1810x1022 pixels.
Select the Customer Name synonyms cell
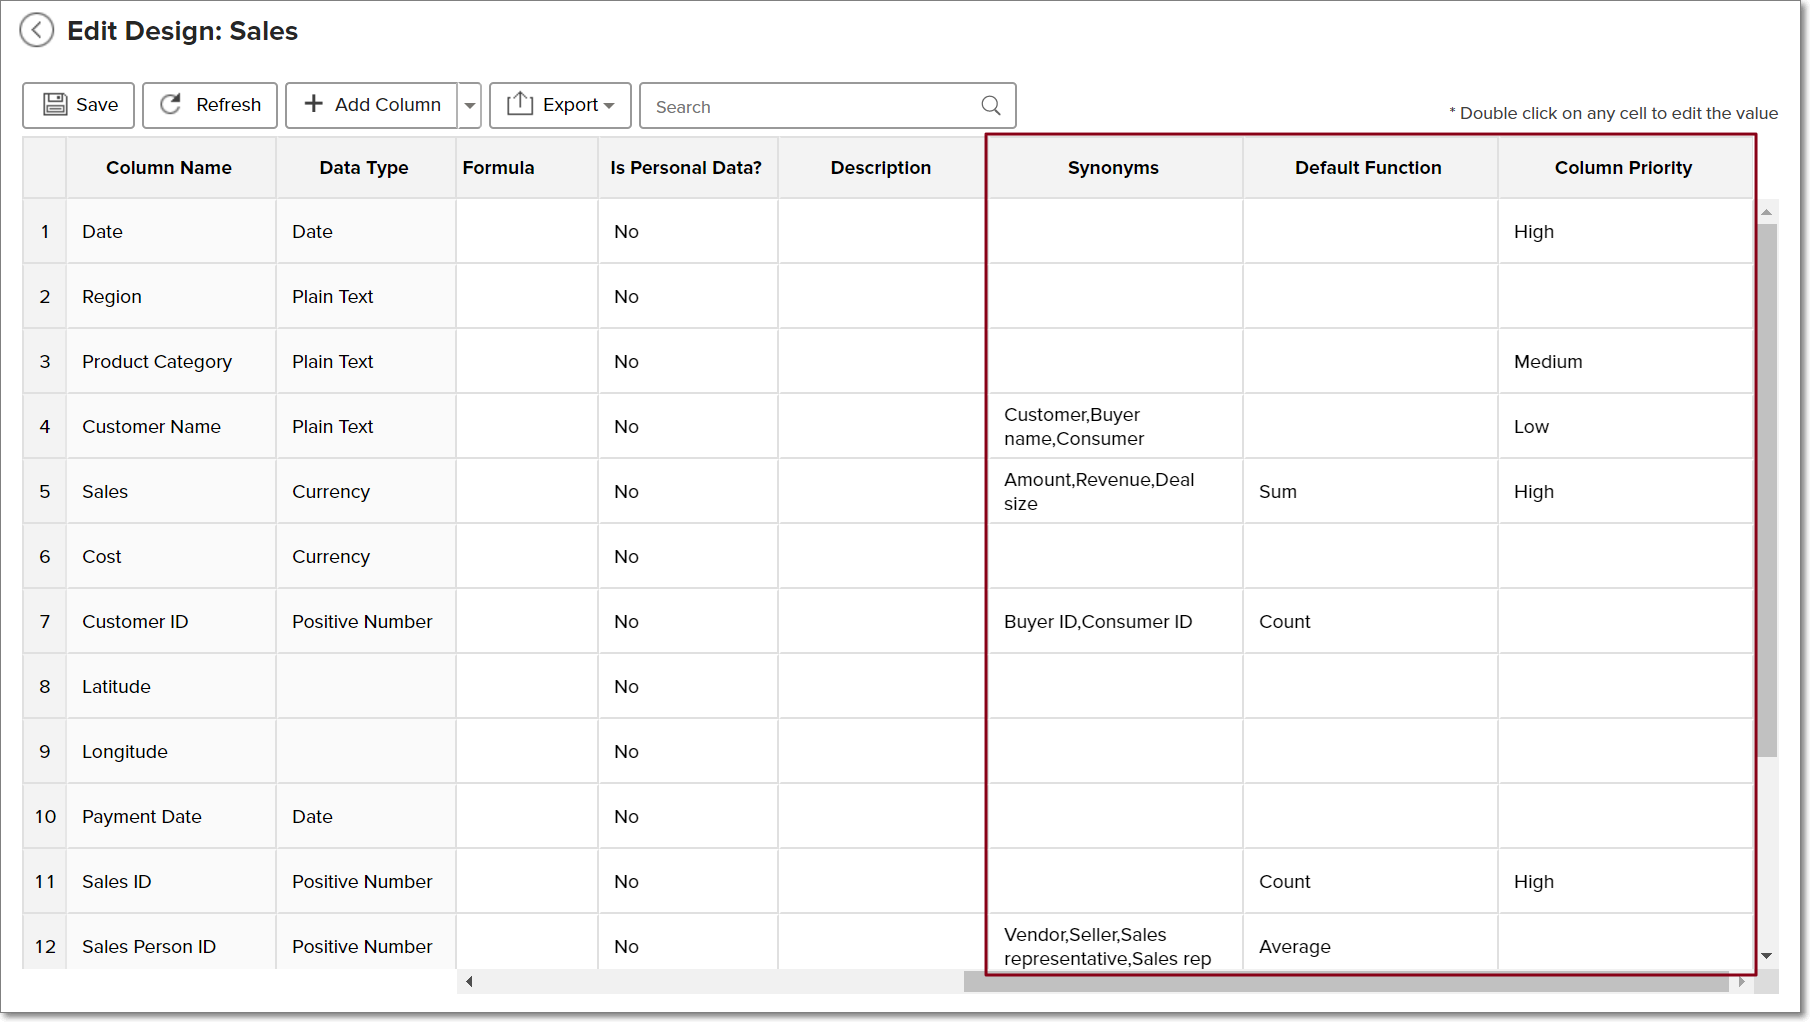(x=1113, y=427)
